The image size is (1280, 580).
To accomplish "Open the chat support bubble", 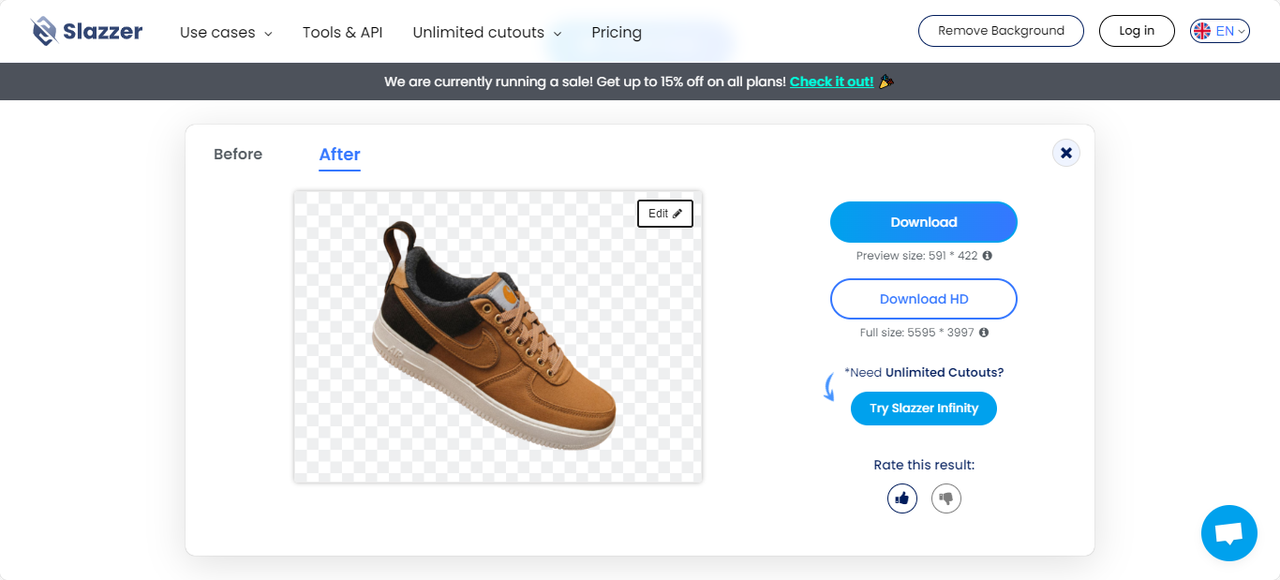I will pyautogui.click(x=1229, y=533).
